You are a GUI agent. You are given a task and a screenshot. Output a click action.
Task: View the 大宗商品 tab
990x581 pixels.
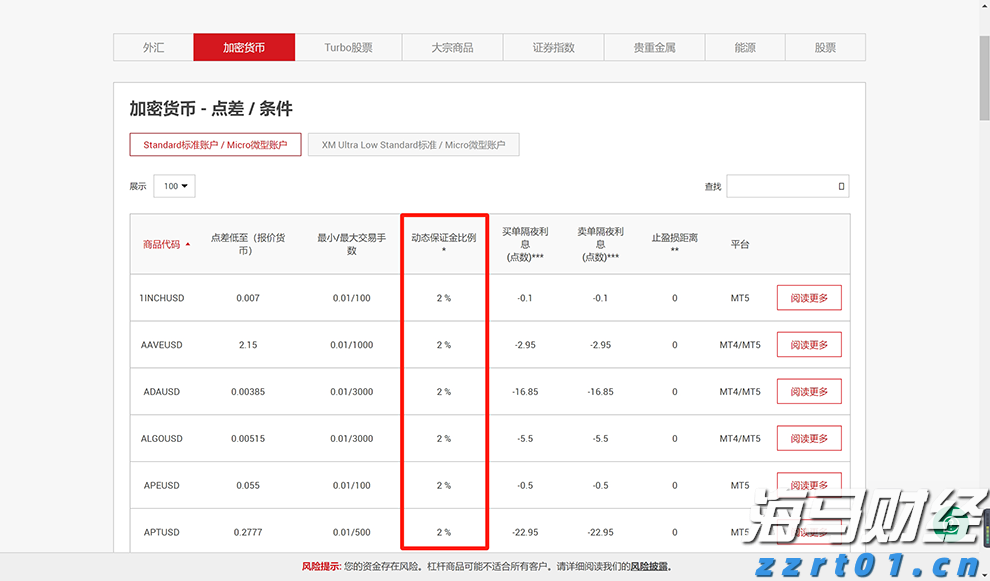click(x=452, y=47)
